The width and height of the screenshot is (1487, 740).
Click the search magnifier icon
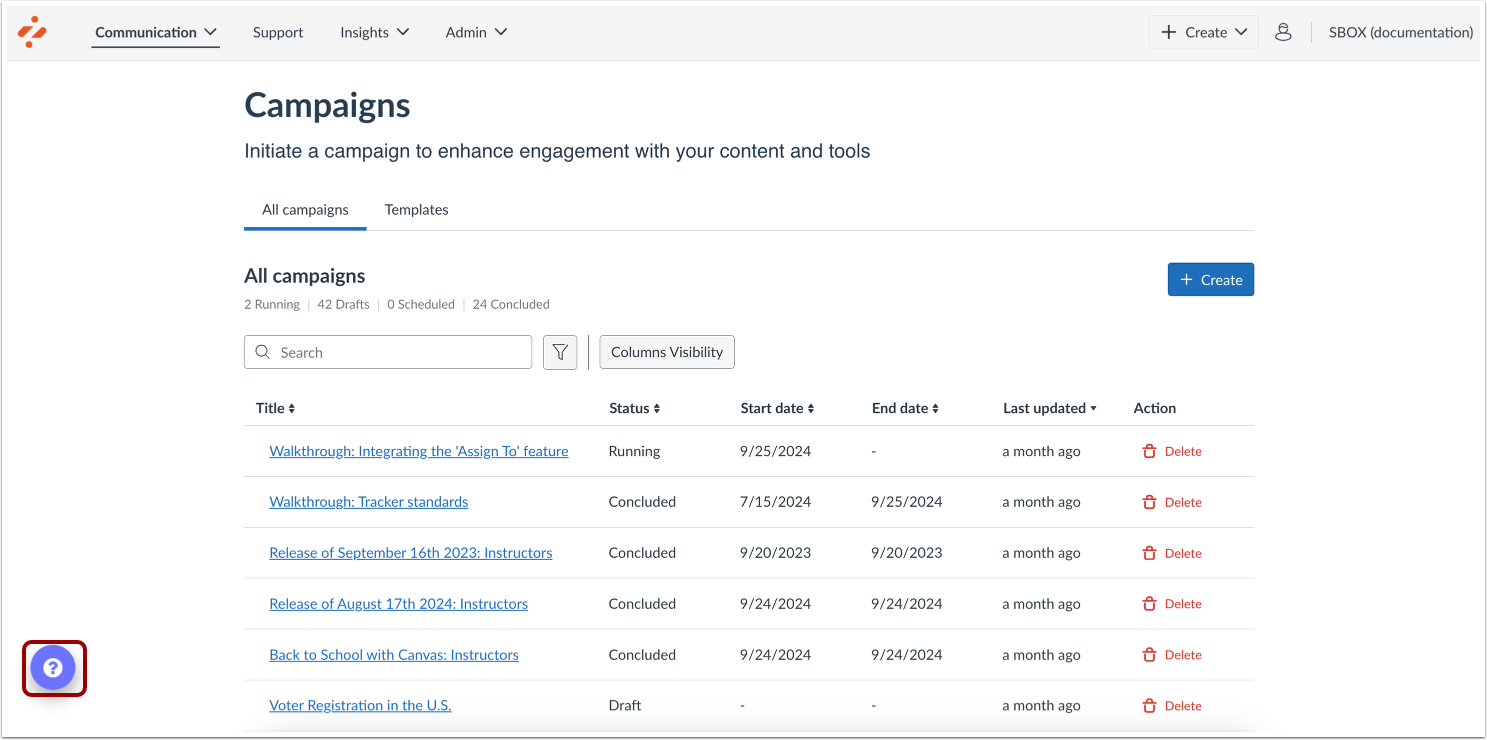click(x=263, y=352)
